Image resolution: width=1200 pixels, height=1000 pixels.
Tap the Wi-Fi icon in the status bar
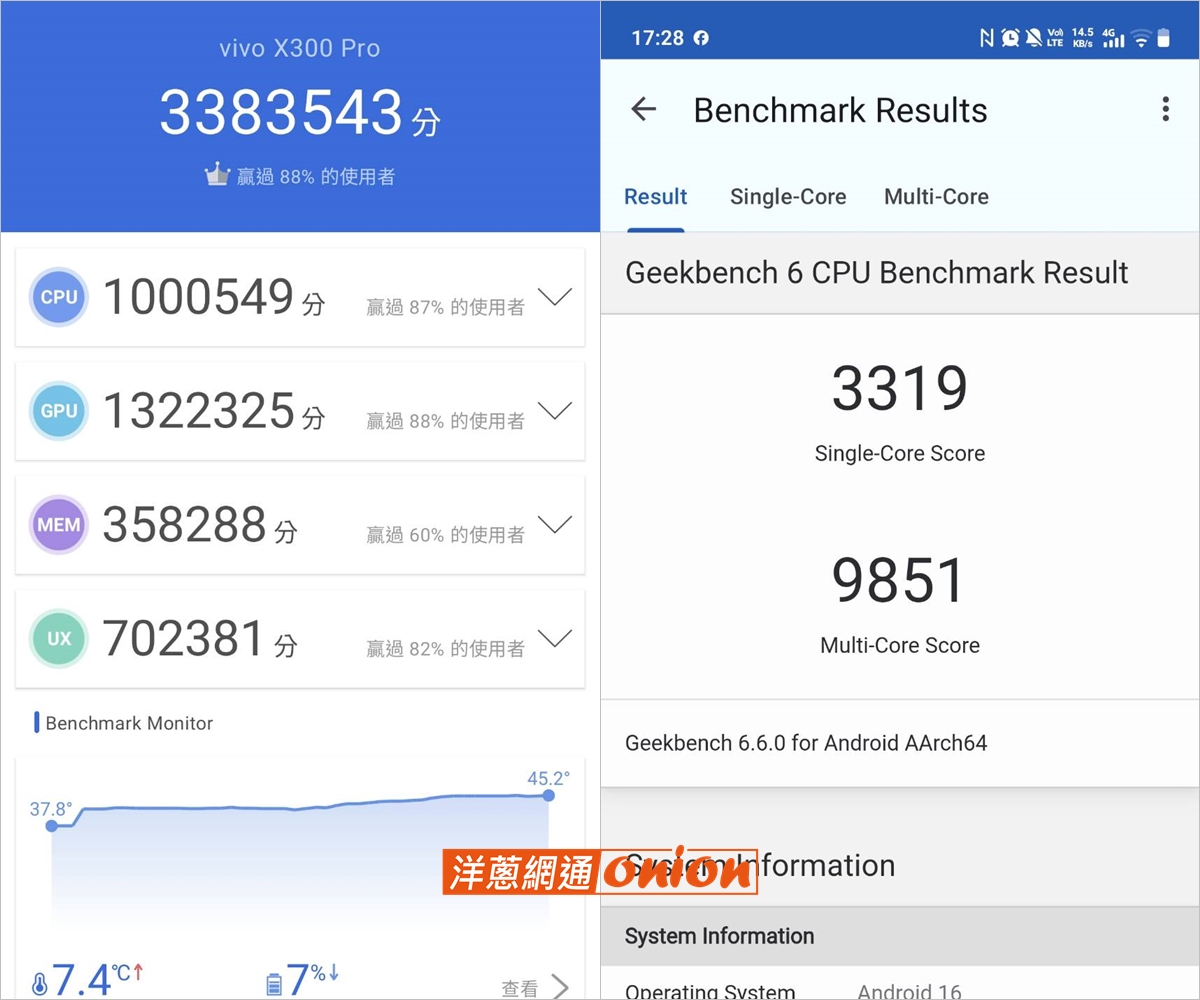pyautogui.click(x=1142, y=38)
